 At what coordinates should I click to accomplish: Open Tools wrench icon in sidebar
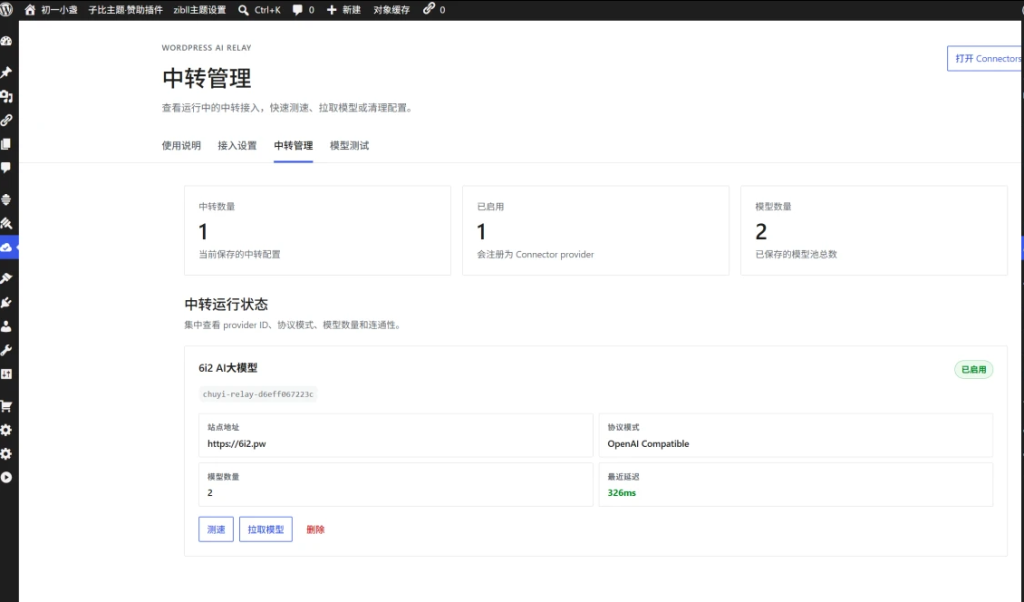7,351
